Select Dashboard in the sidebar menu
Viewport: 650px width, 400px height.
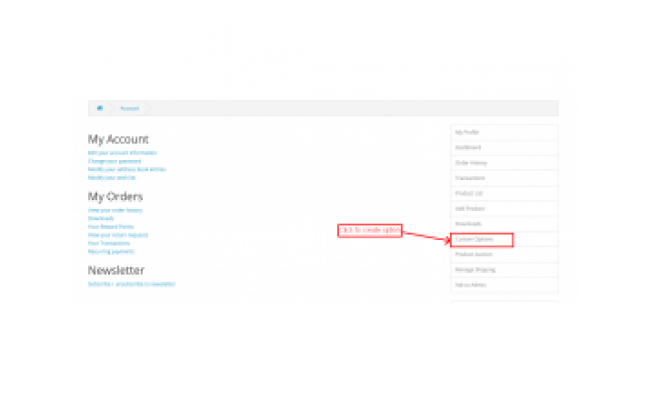[504, 148]
